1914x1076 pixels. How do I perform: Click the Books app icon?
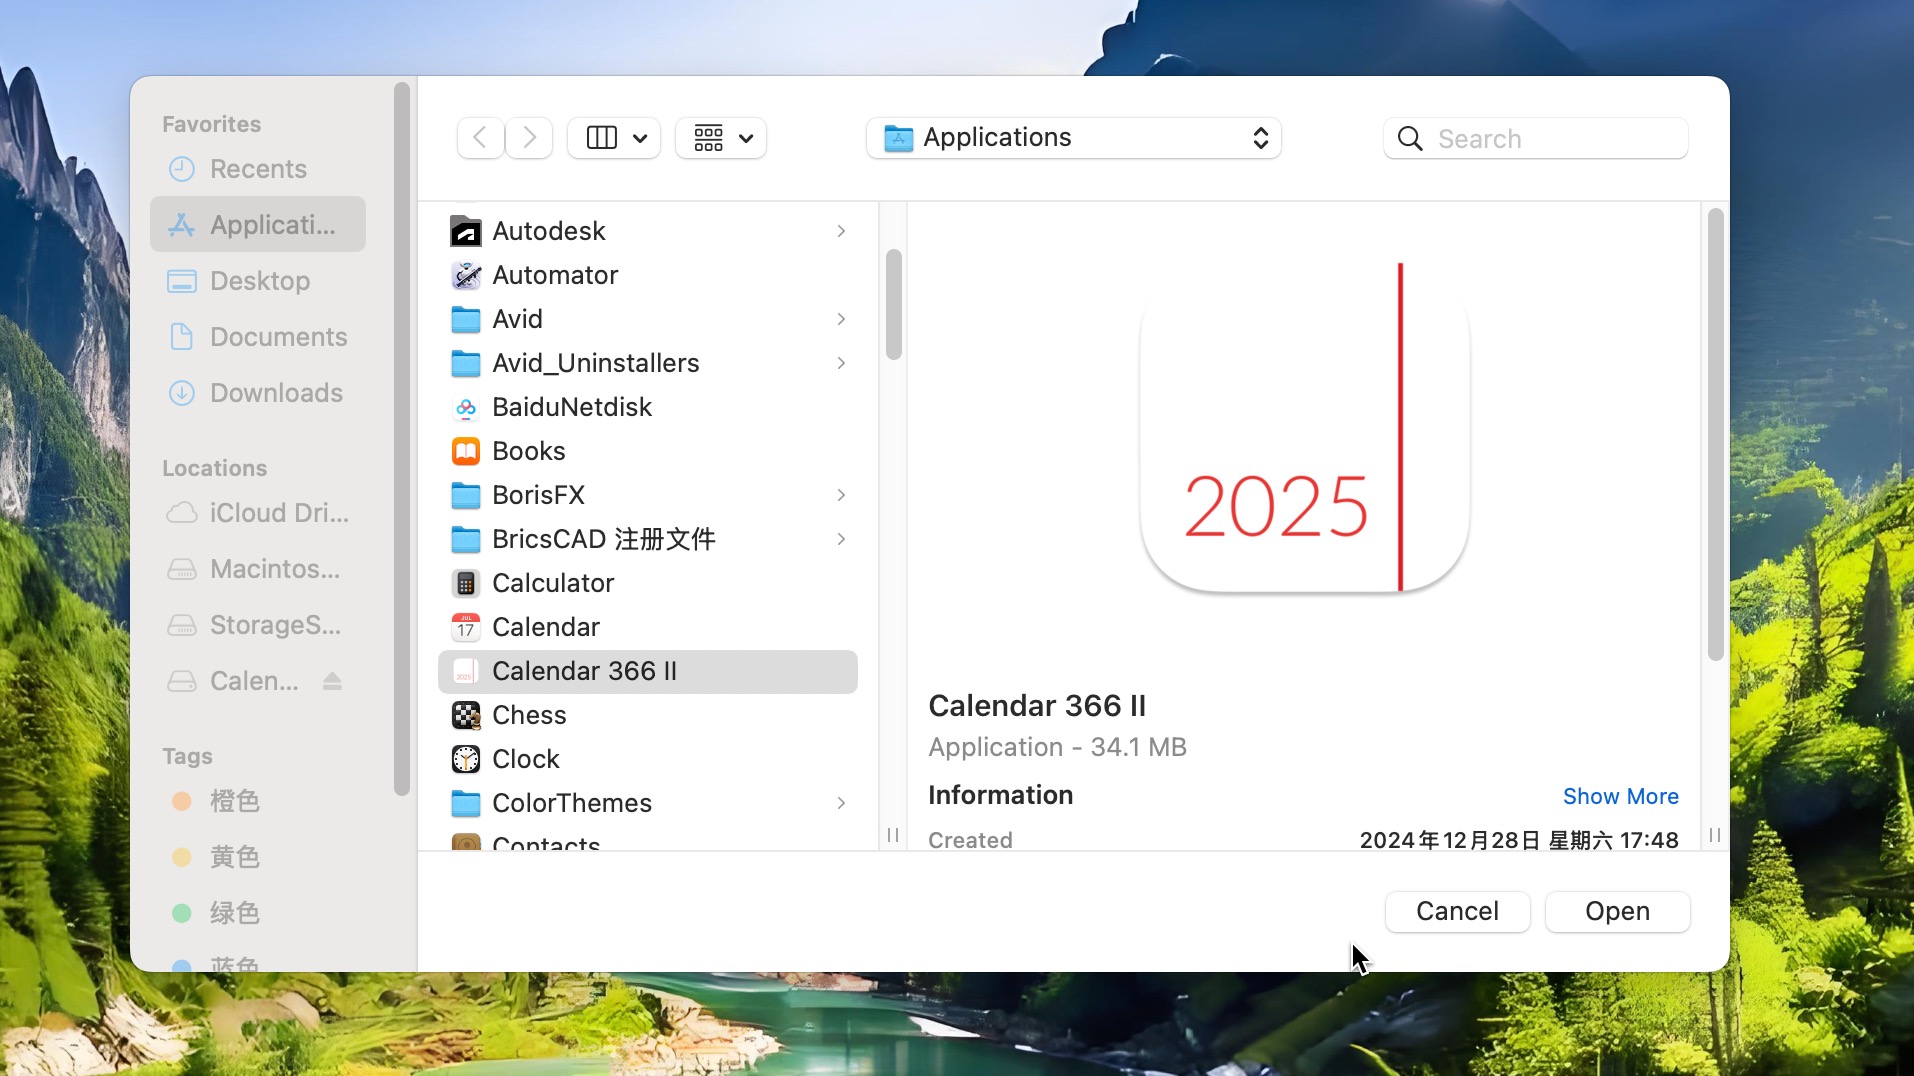[466, 451]
